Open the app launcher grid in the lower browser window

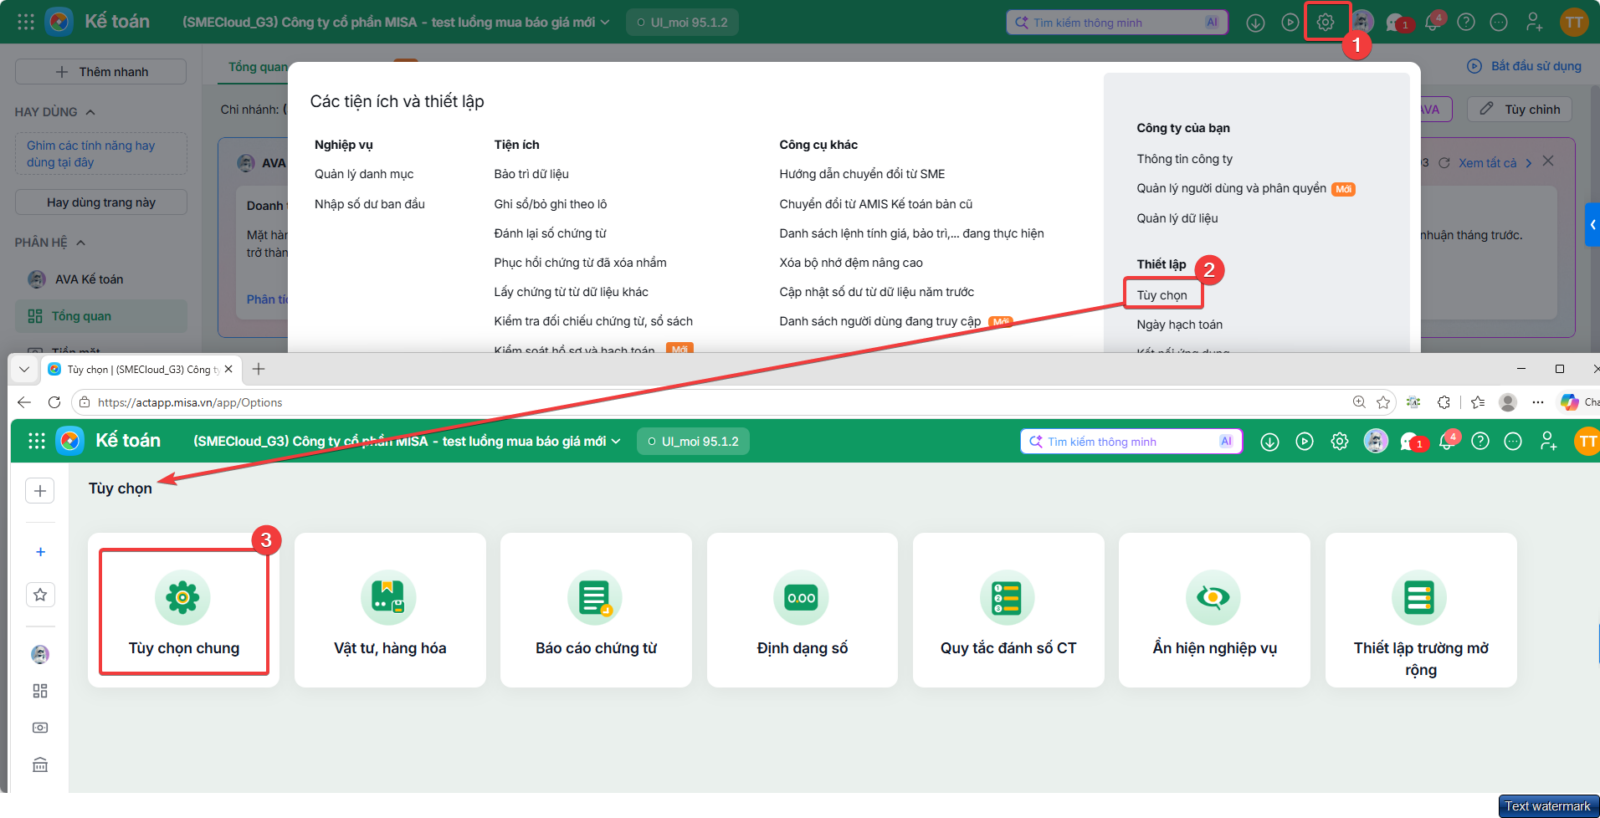pos(37,441)
